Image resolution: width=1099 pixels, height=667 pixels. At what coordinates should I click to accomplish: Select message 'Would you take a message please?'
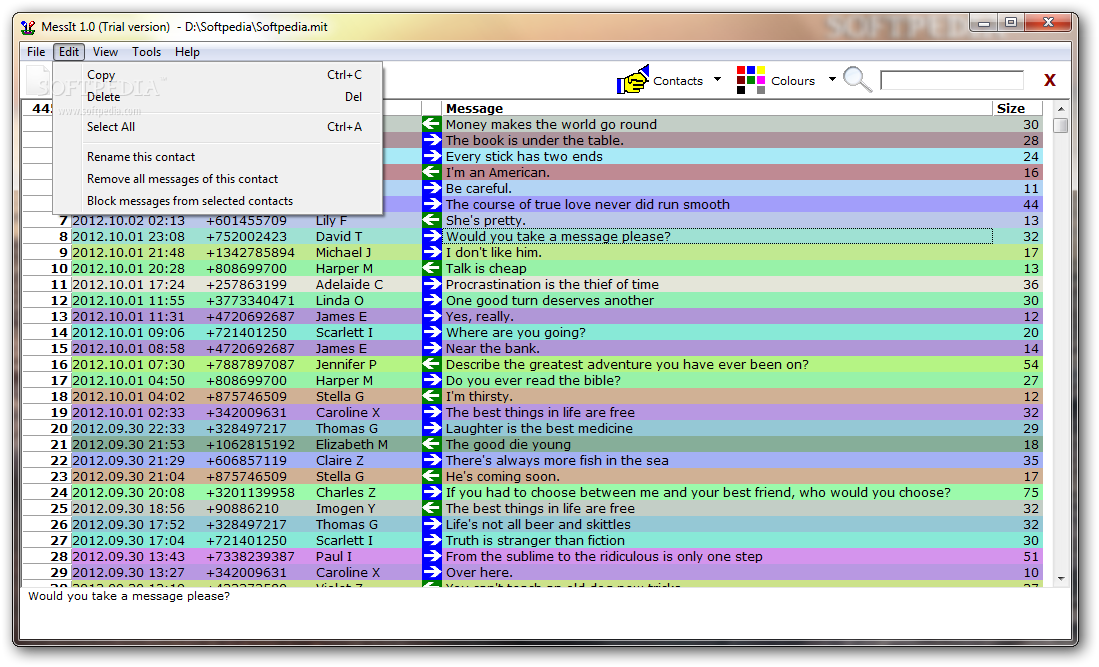click(718, 236)
